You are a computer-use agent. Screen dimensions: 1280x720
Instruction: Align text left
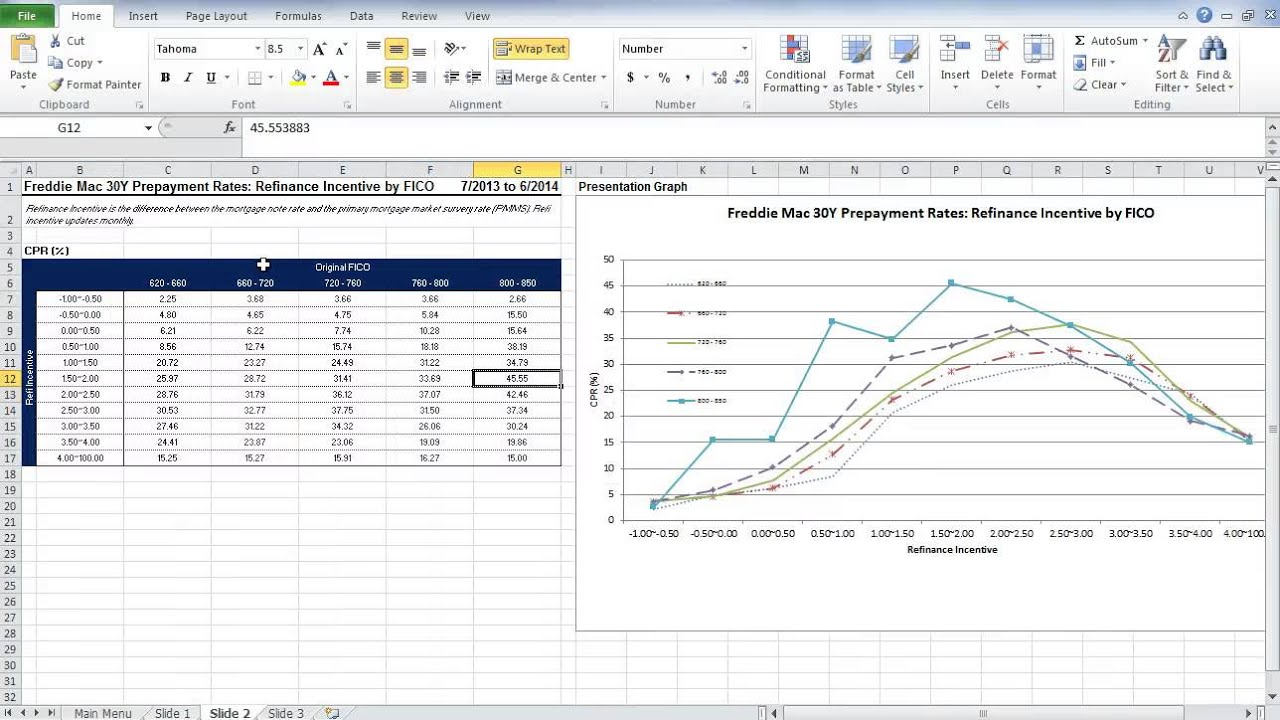[x=374, y=78]
